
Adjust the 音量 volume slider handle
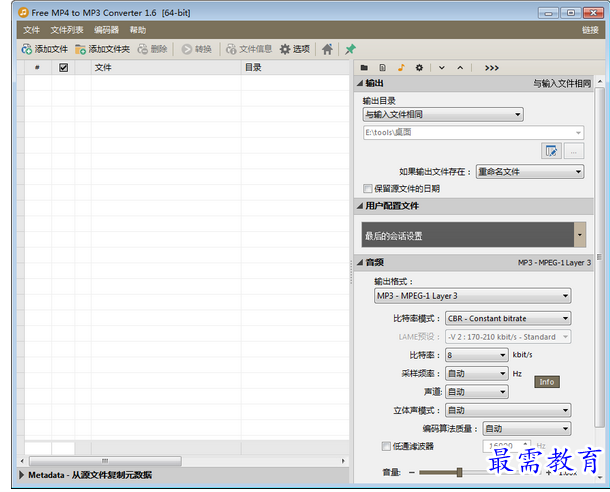459,472
